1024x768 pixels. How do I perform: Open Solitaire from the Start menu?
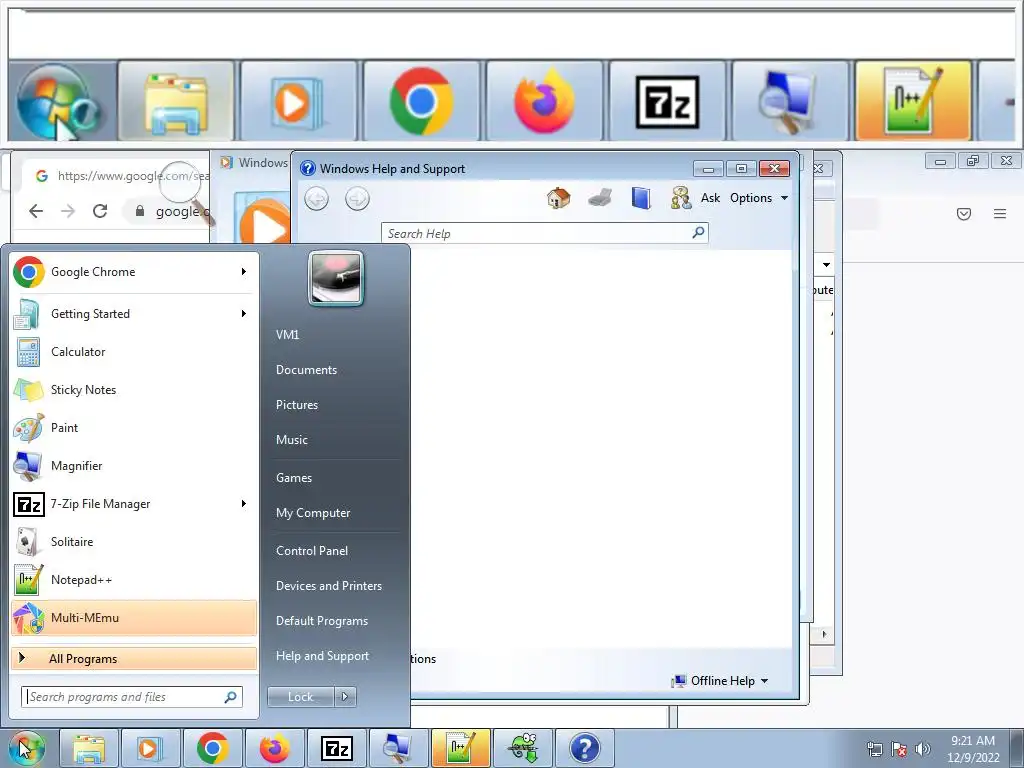click(x=134, y=541)
